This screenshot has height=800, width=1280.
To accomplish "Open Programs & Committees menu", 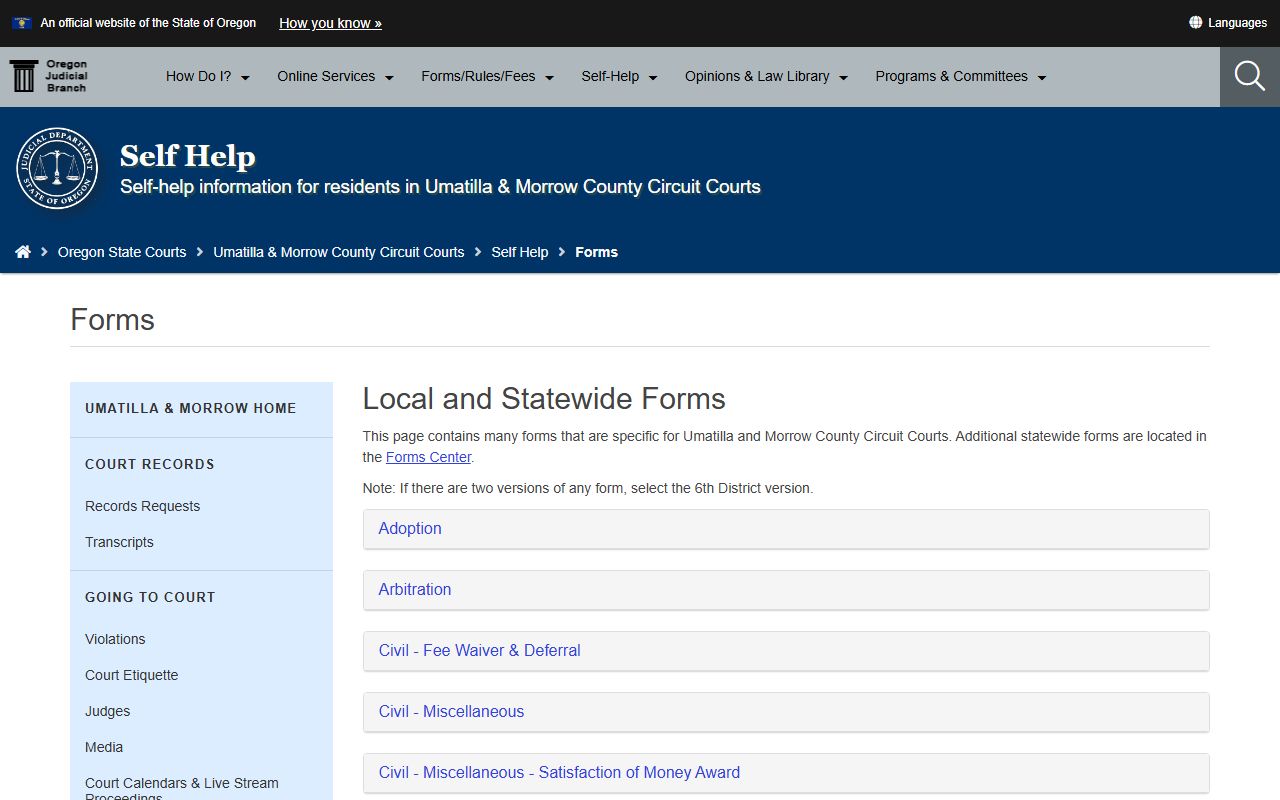I will click(x=960, y=76).
